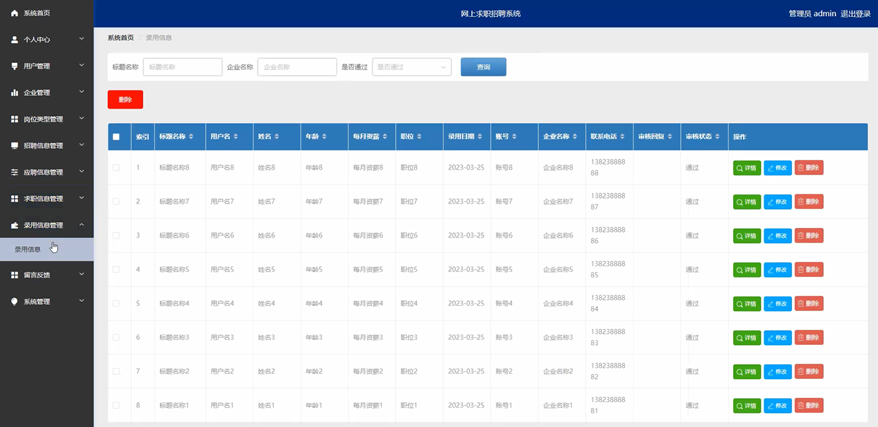
Task: Check the row checkbox for 标题名称2
Action: click(x=116, y=371)
